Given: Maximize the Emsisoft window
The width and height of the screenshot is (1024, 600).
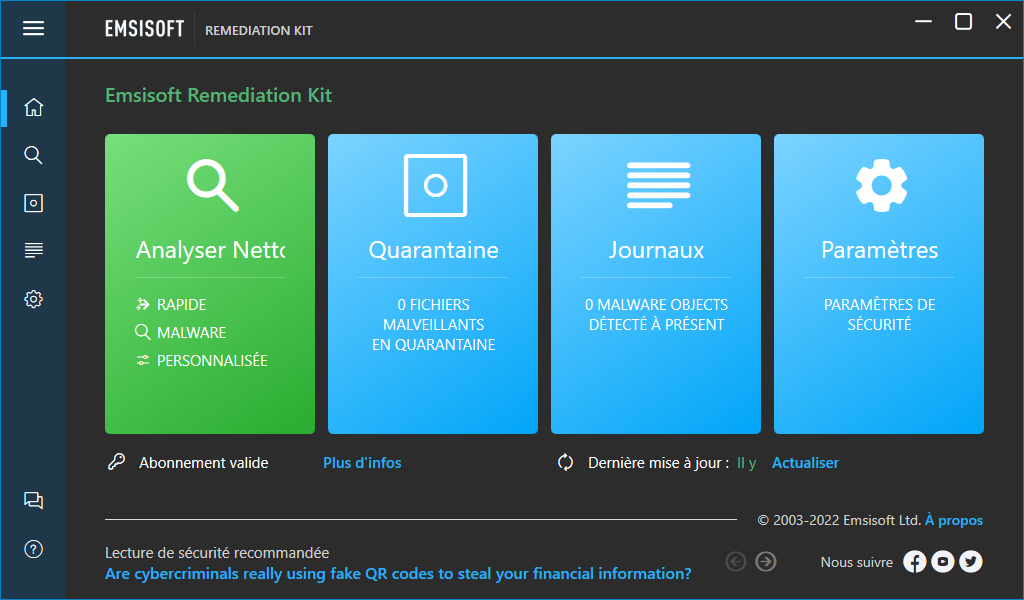Looking at the screenshot, I should (x=963, y=22).
